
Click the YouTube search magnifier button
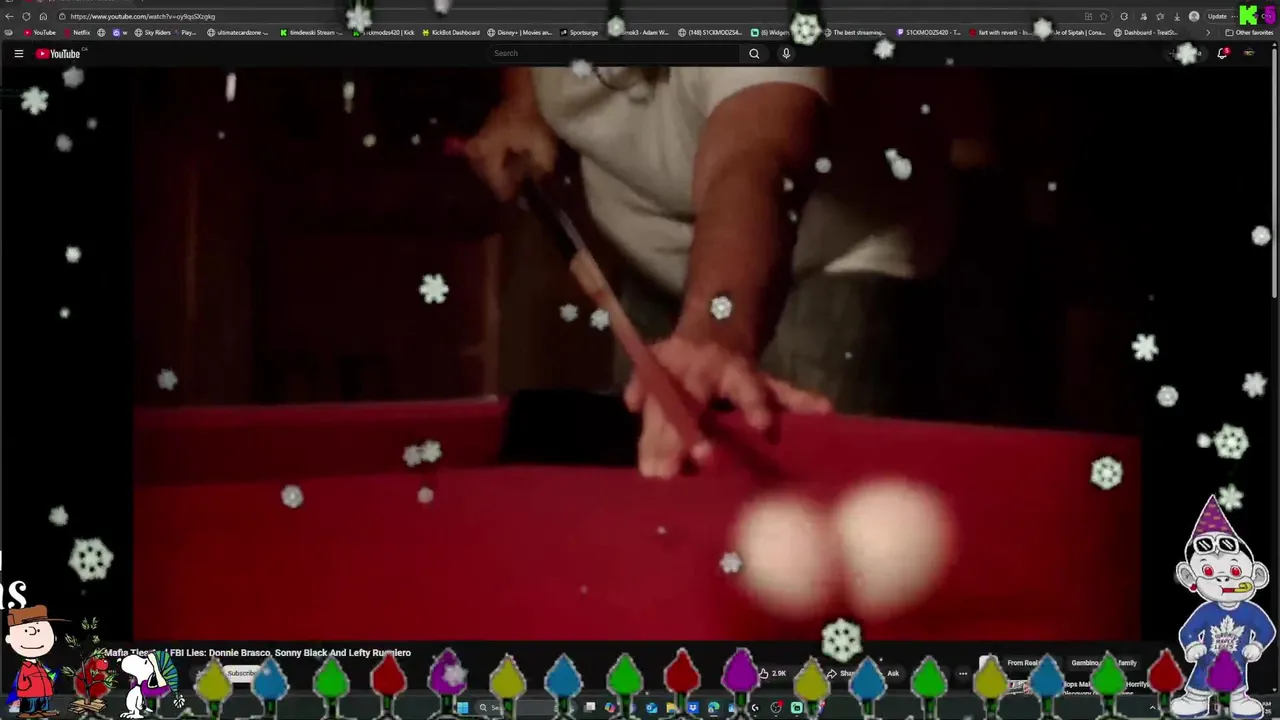754,54
